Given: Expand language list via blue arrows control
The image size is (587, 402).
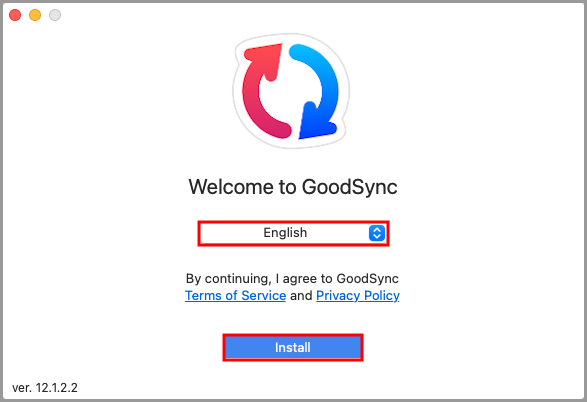Looking at the screenshot, I should tap(377, 233).
